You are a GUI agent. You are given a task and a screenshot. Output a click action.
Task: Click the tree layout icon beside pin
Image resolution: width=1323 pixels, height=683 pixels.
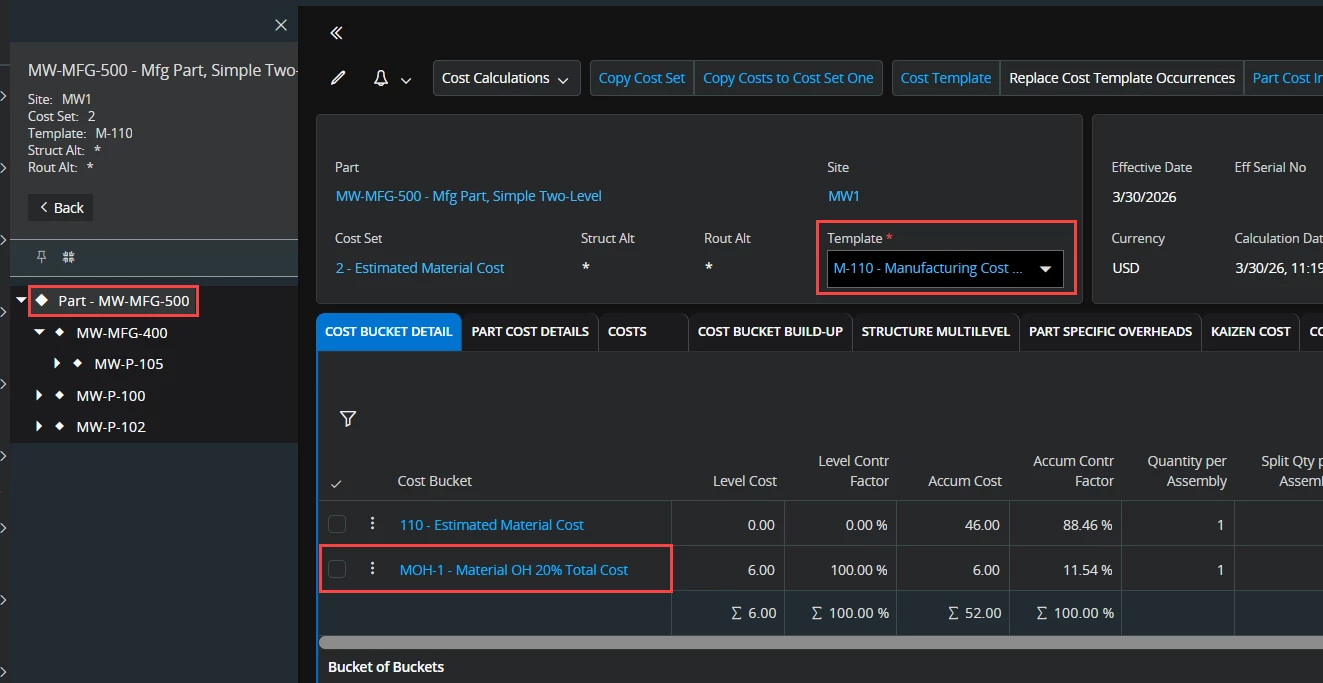tap(69, 257)
